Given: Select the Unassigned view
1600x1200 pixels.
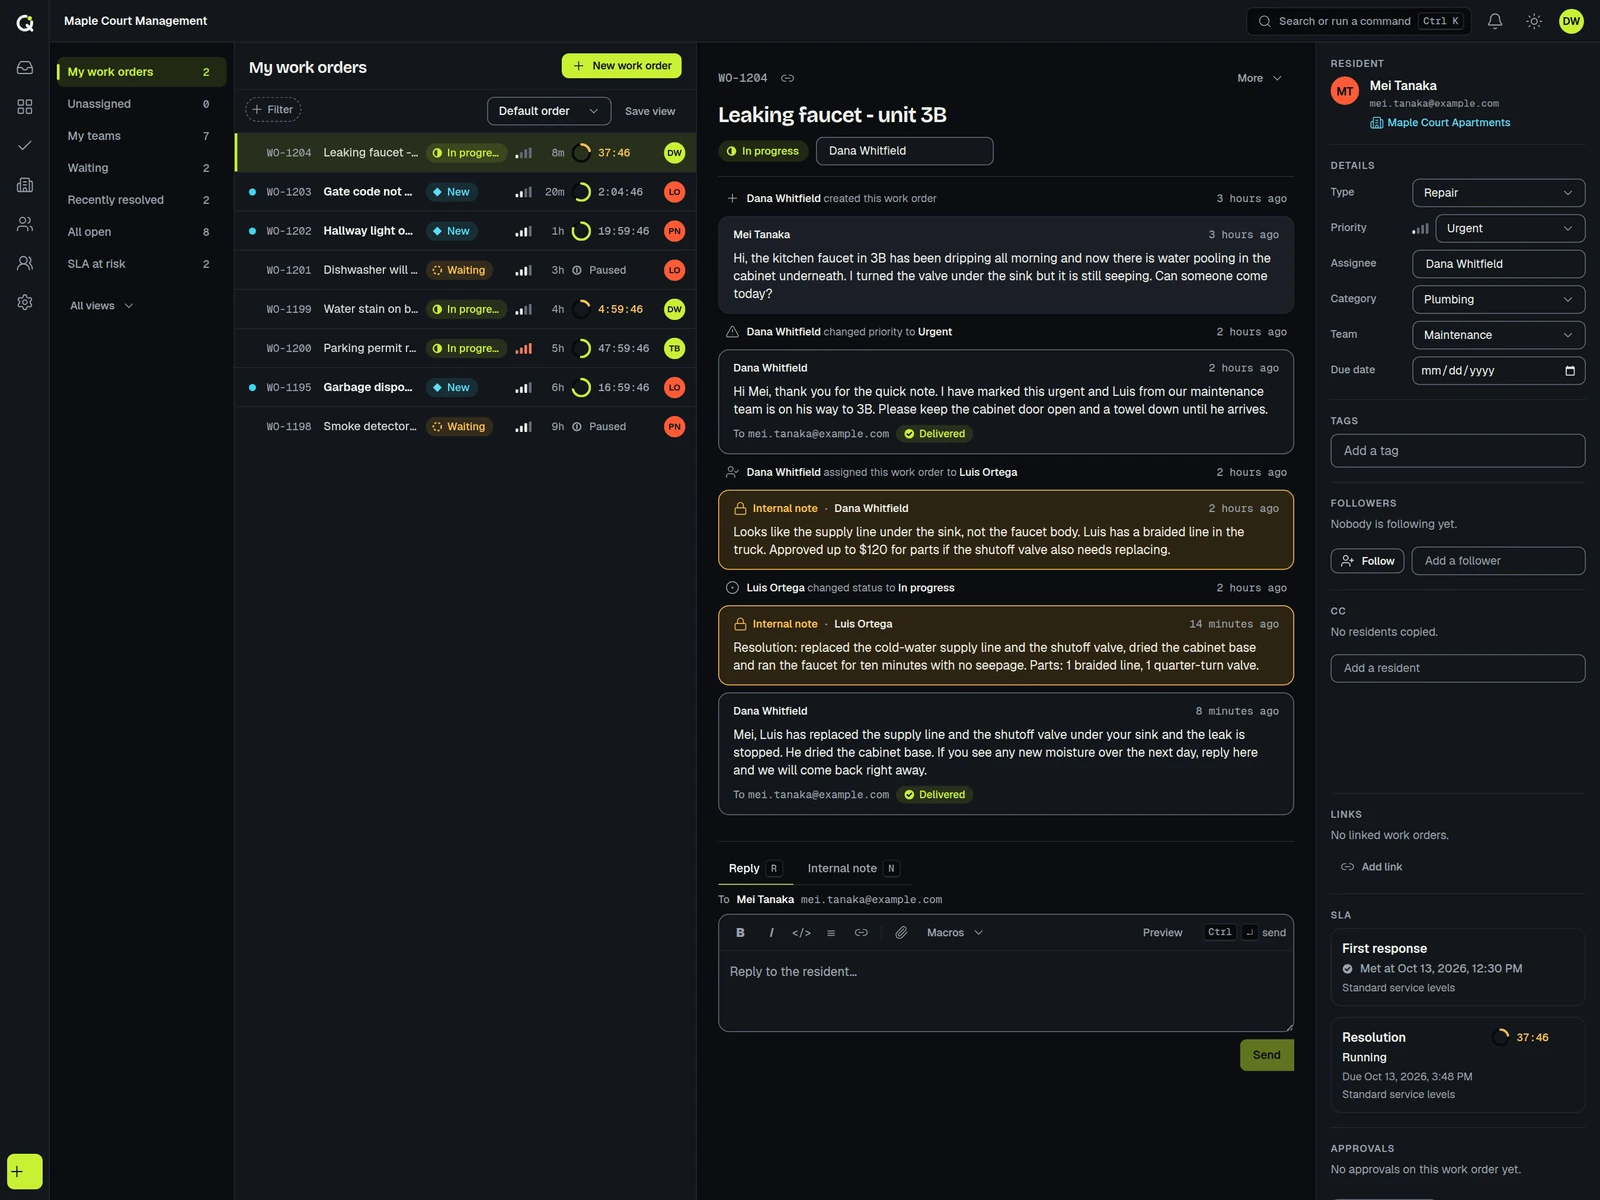Looking at the screenshot, I should tap(140, 104).
